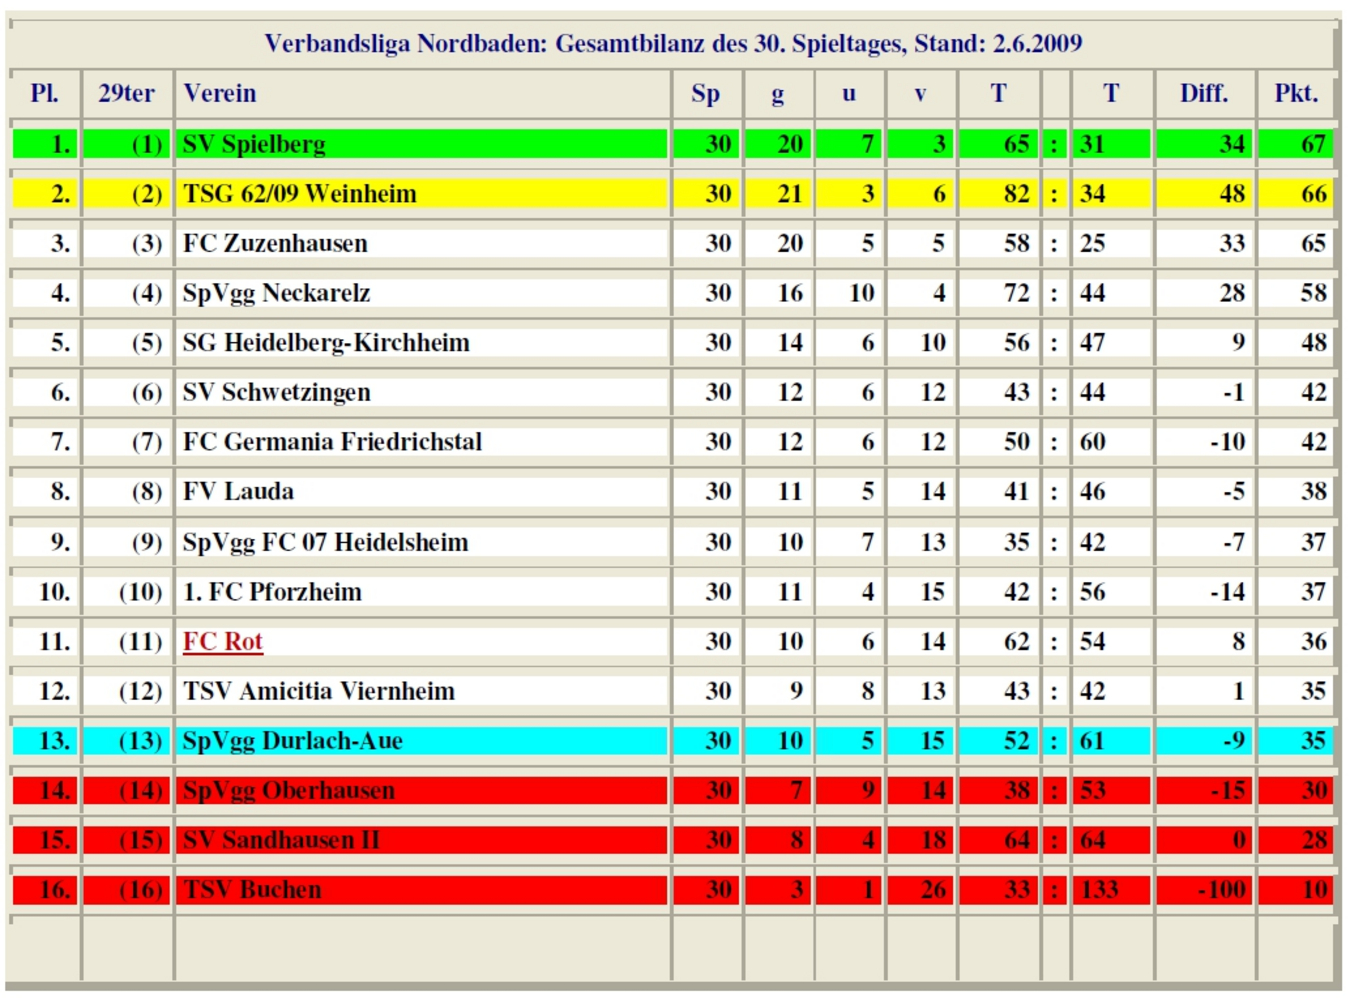This screenshot has width=1350, height=1000.
Task: Click the Verein column header
Action: pos(220,93)
